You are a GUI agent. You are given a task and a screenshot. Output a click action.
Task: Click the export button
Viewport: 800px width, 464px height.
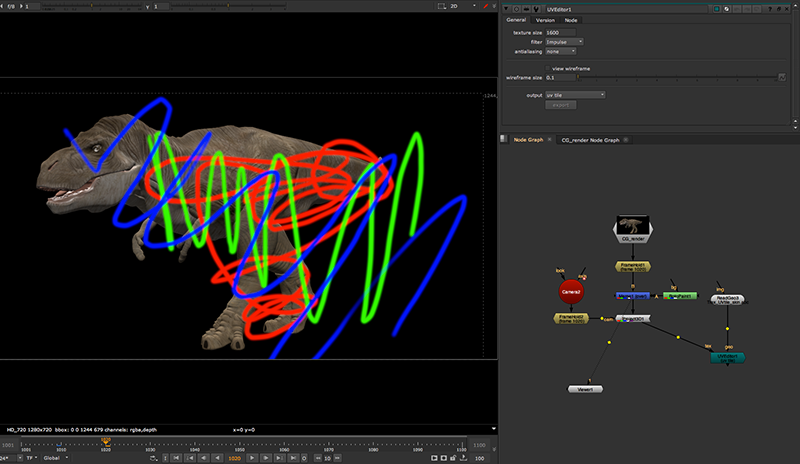560,104
